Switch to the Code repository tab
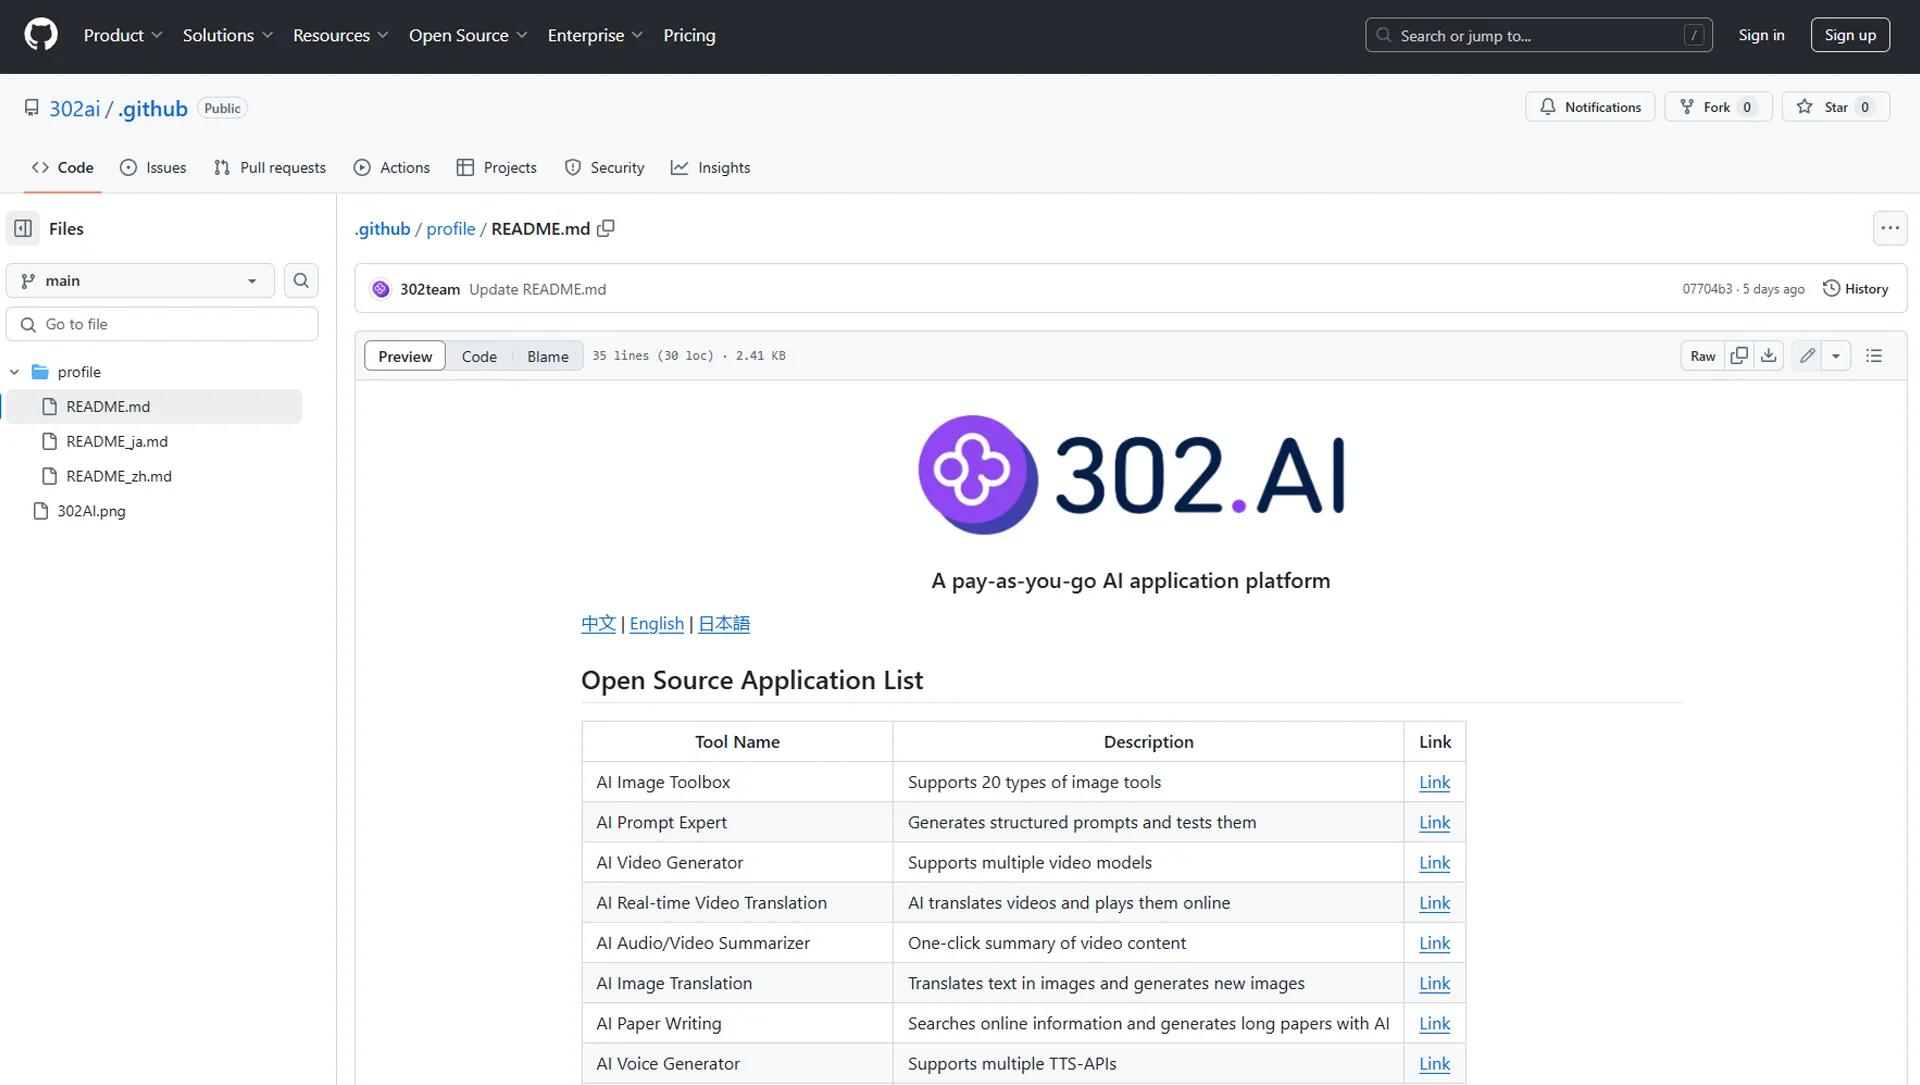The width and height of the screenshot is (1920, 1085). pyautogui.click(x=63, y=168)
